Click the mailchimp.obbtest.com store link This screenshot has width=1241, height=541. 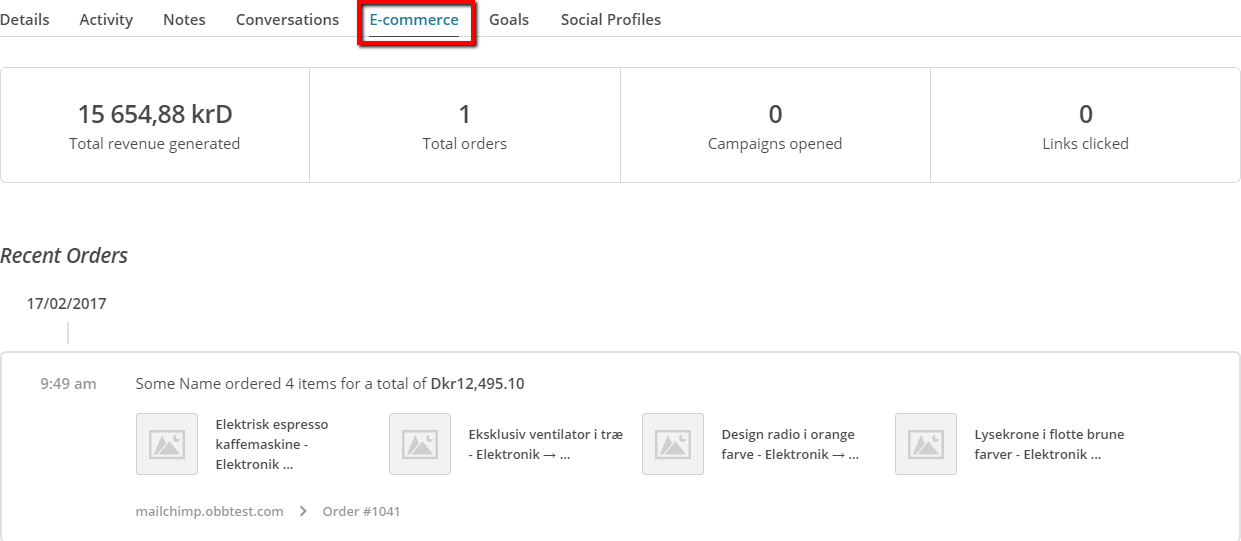tap(209, 511)
